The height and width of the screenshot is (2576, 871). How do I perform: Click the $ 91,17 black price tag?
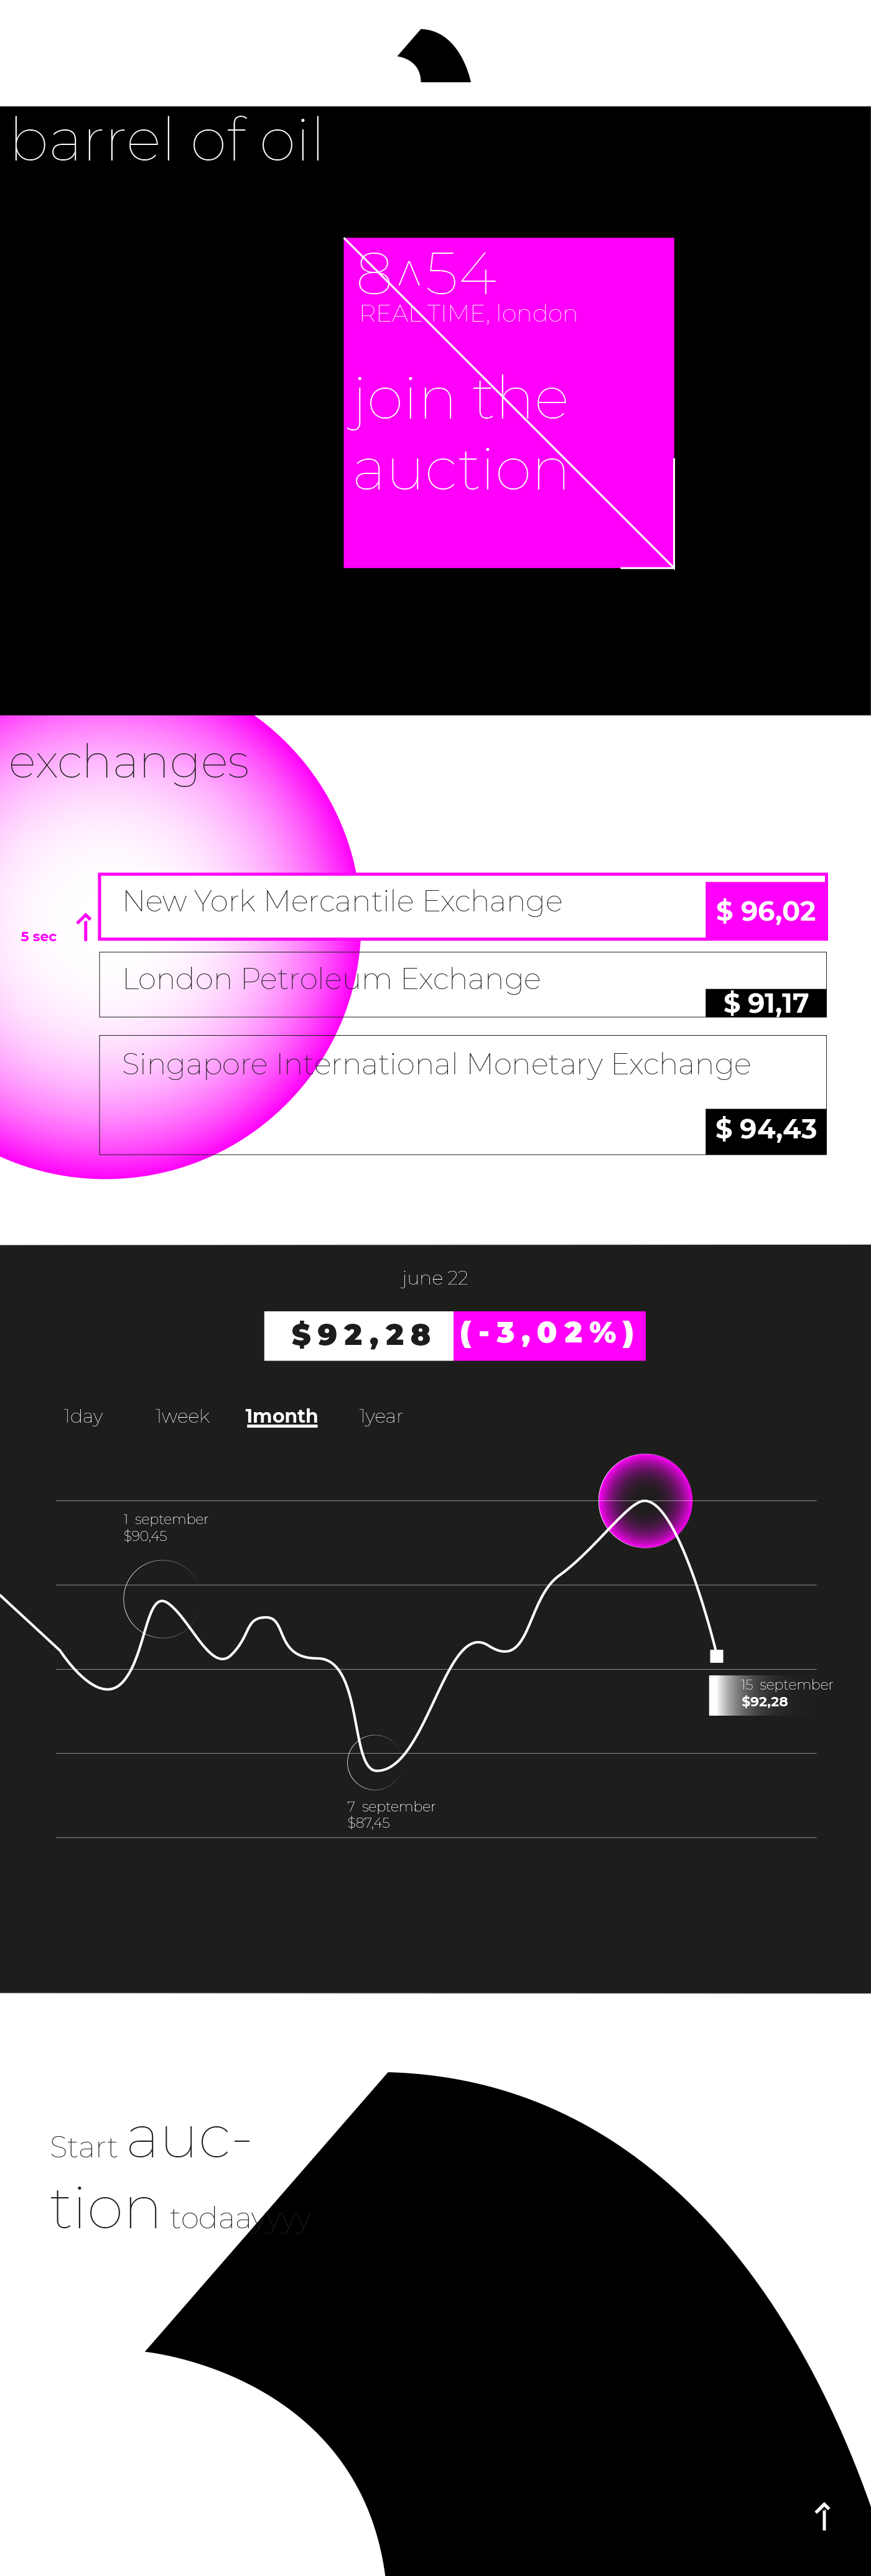click(765, 1002)
